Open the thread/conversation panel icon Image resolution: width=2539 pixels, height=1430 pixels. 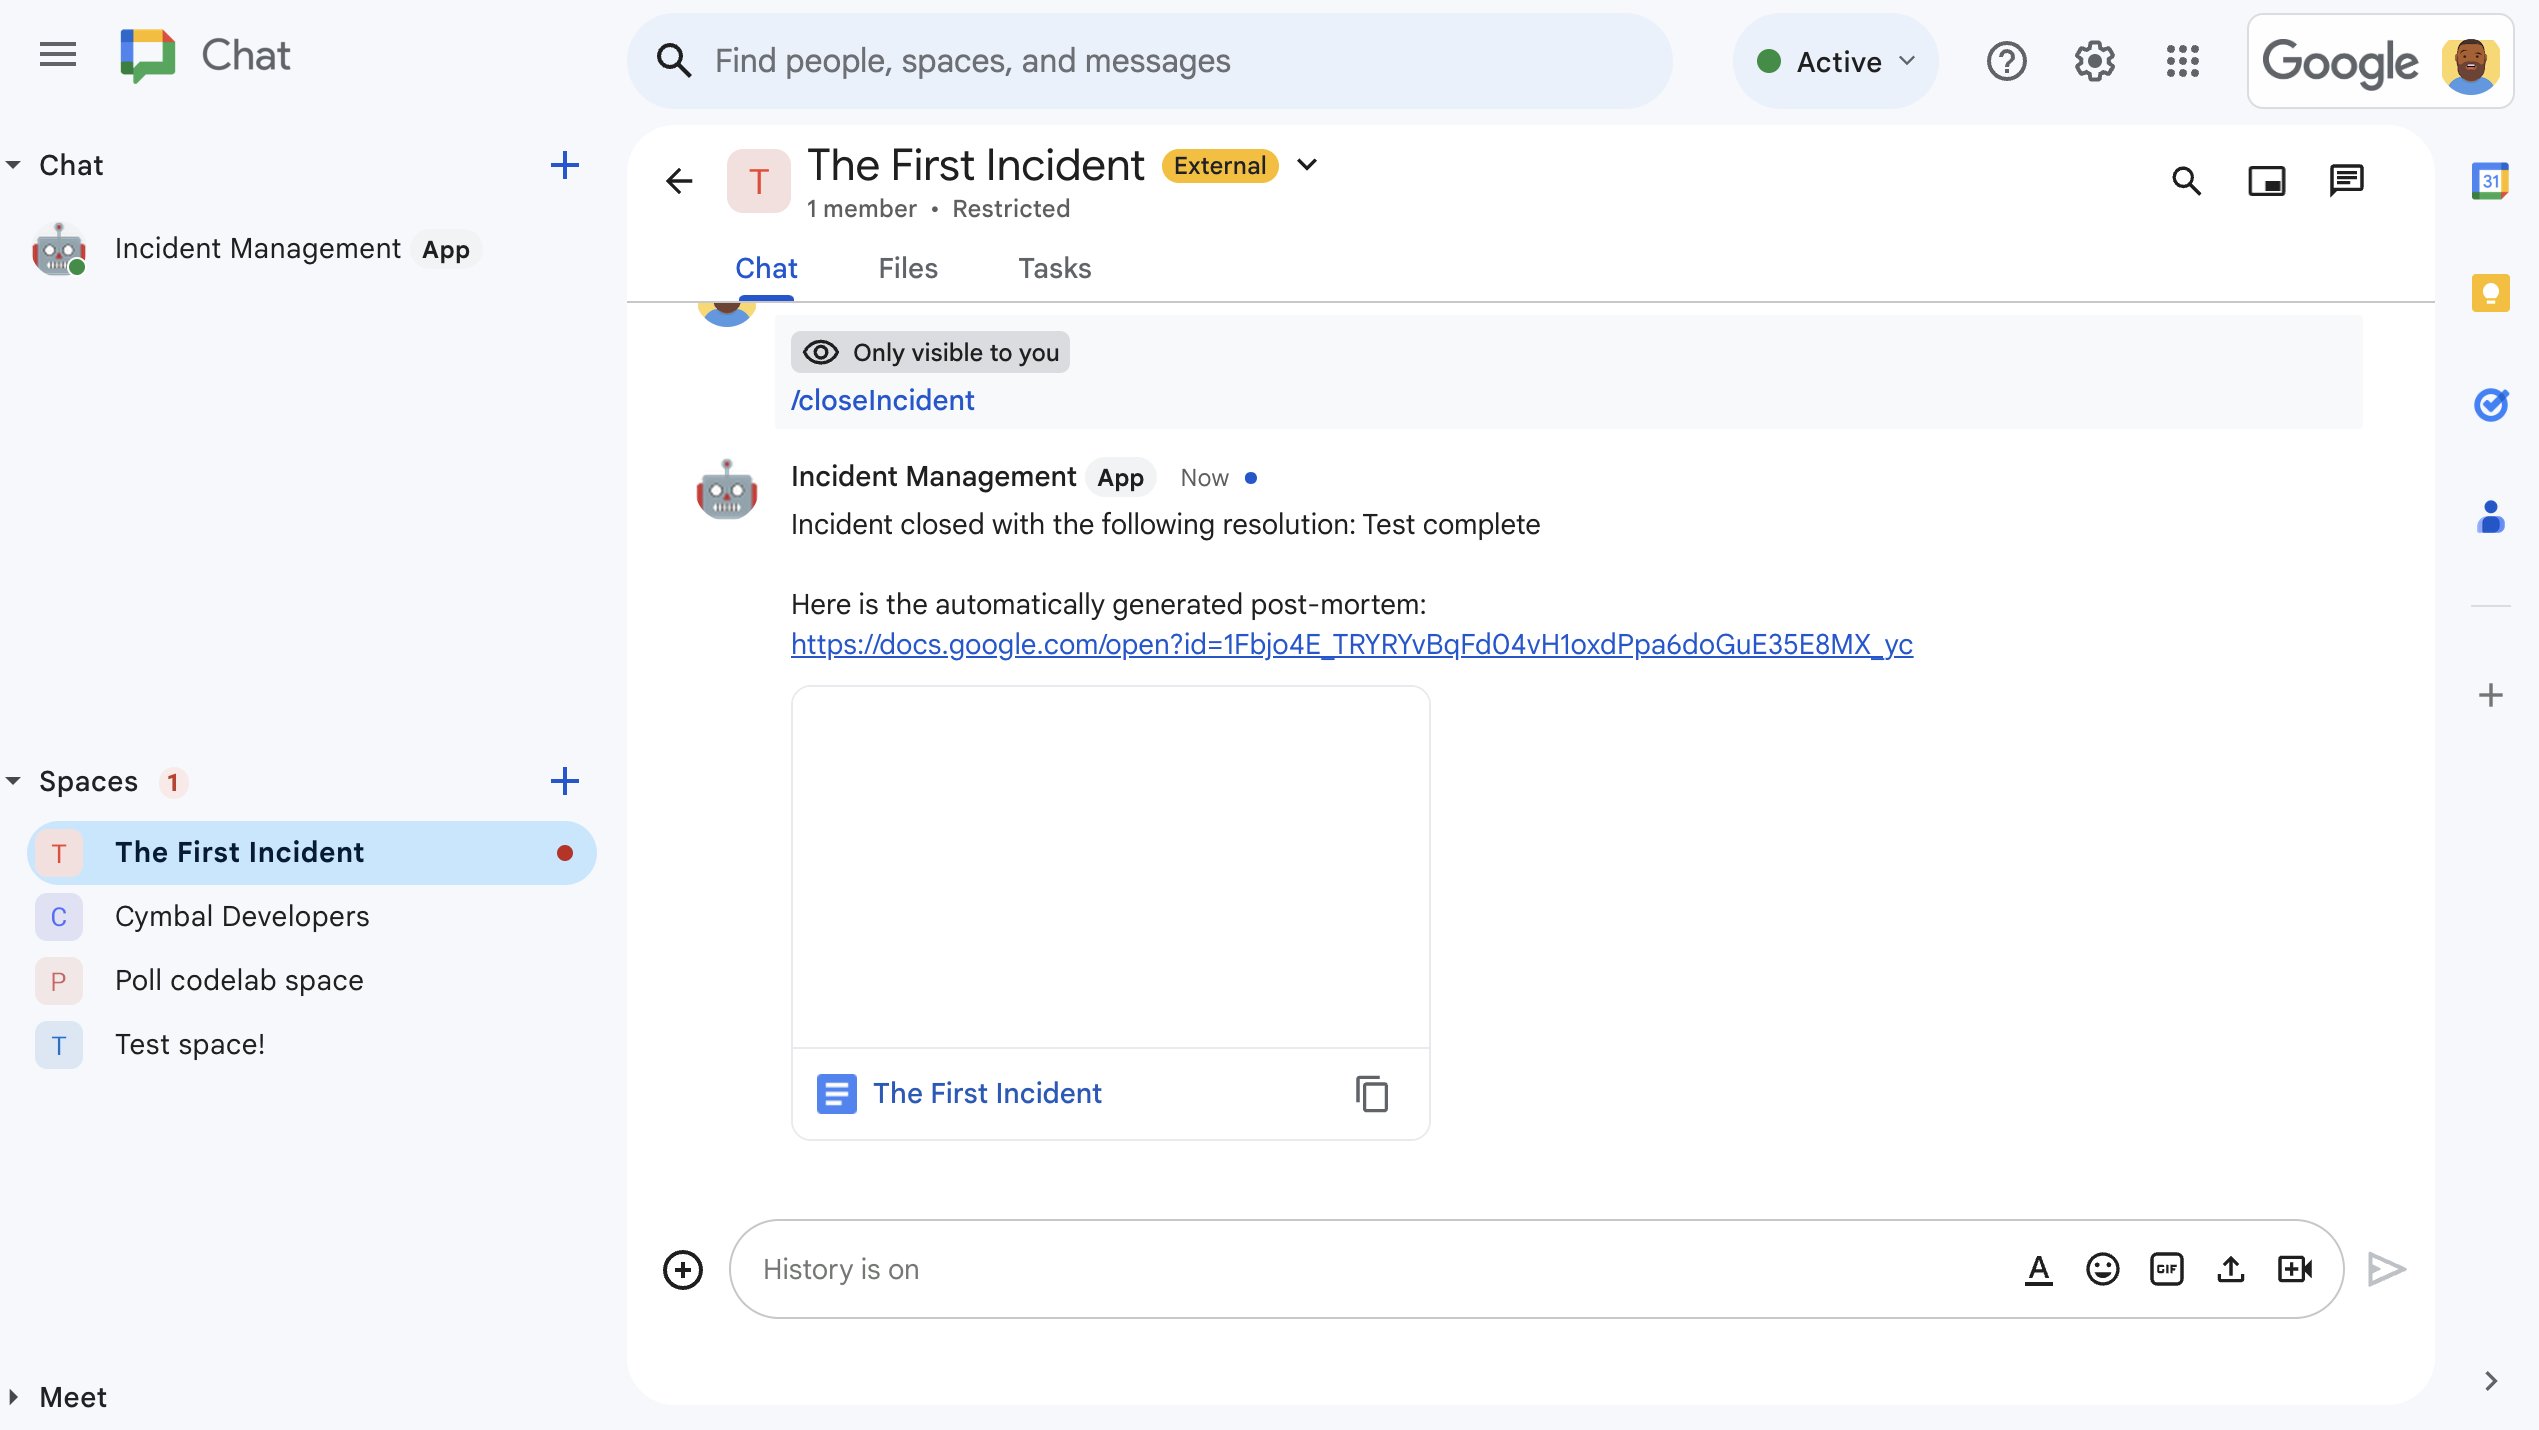pos(2345,180)
